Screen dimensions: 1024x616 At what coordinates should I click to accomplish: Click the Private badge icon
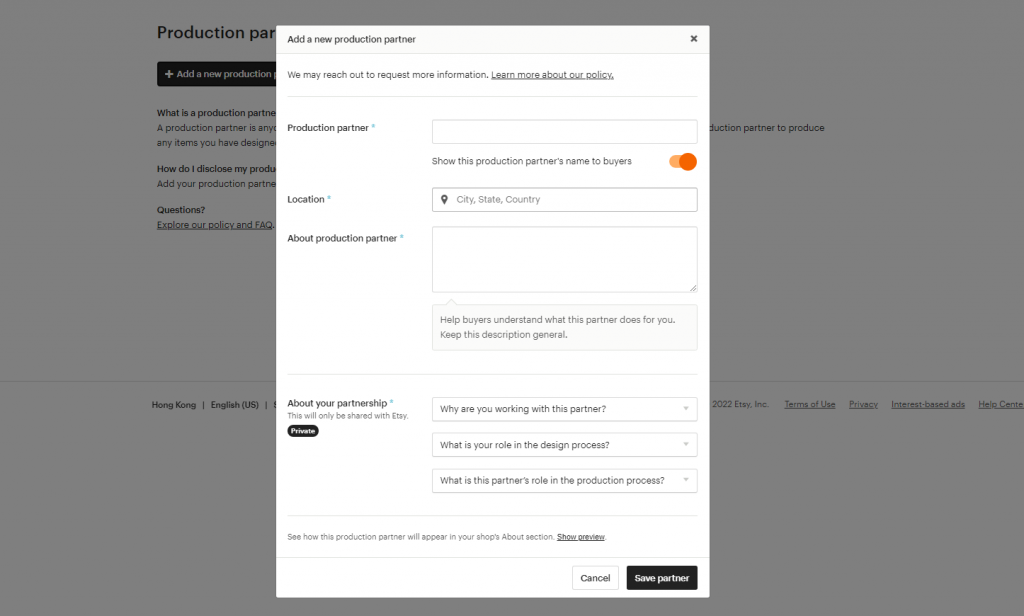(303, 430)
